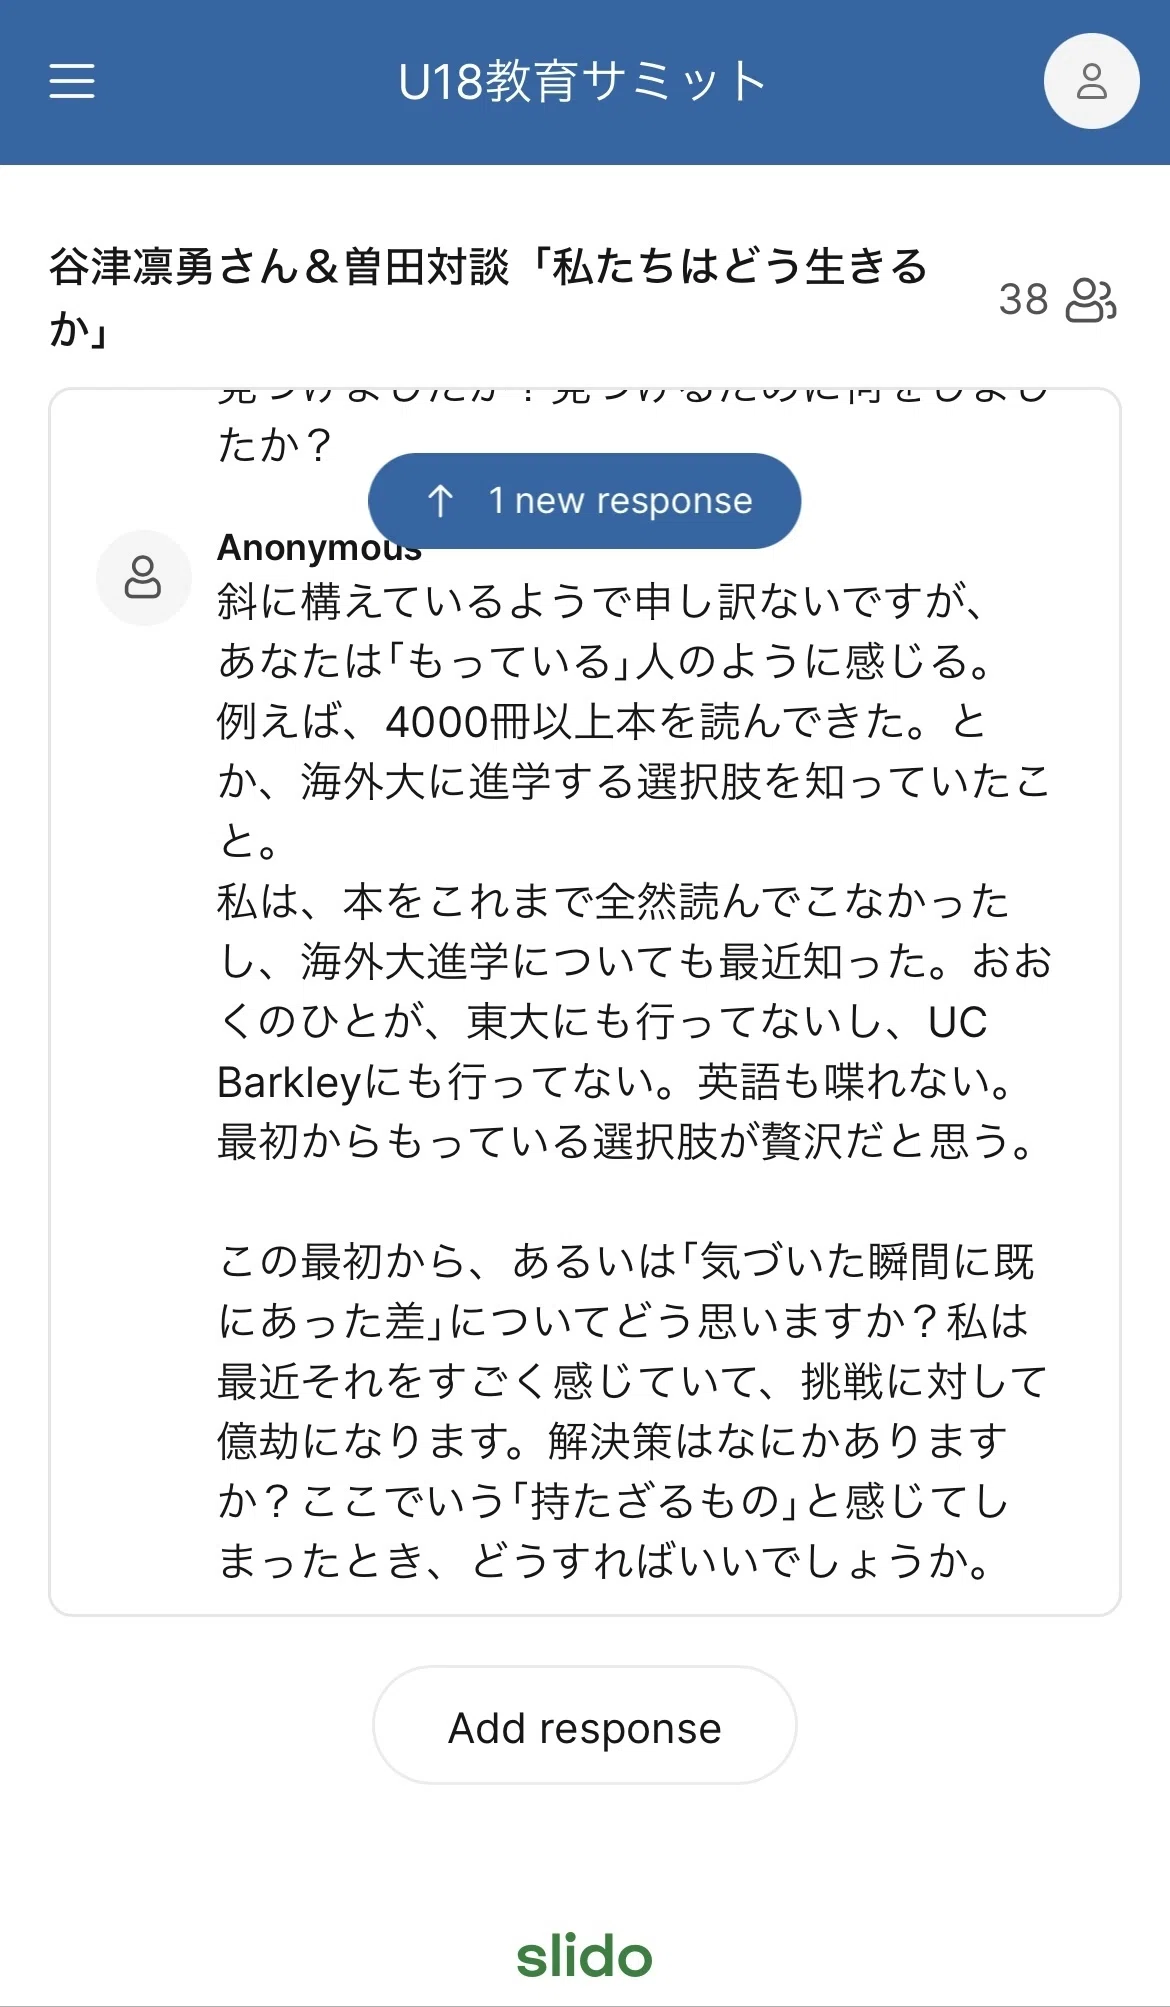Click the line starting 斜に構えているようで
Viewport: 1170px width, 2007px height.
[x=600, y=601]
